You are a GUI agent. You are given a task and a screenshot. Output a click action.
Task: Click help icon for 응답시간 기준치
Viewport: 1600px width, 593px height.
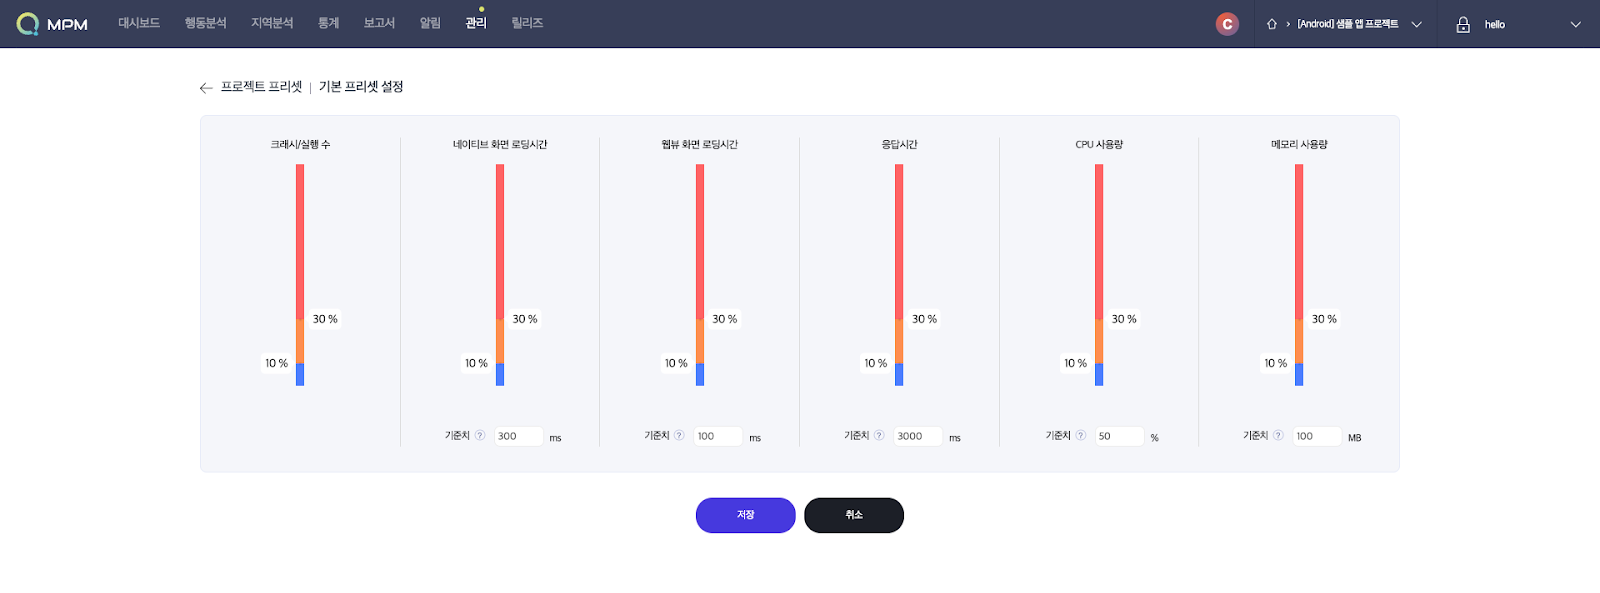pyautogui.click(x=879, y=435)
